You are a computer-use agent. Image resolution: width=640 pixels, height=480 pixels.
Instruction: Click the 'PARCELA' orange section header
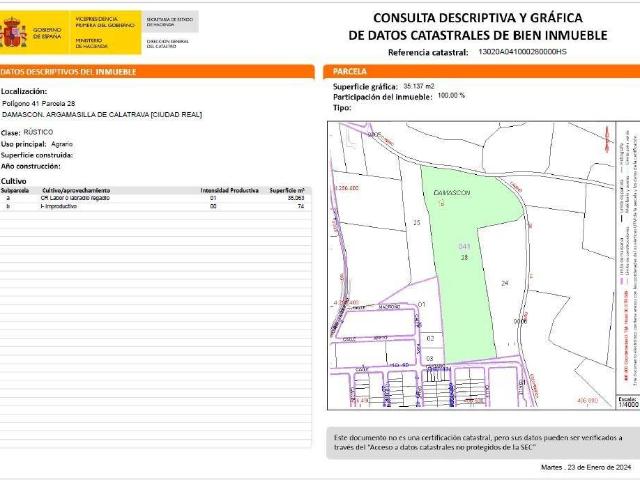[482, 71]
